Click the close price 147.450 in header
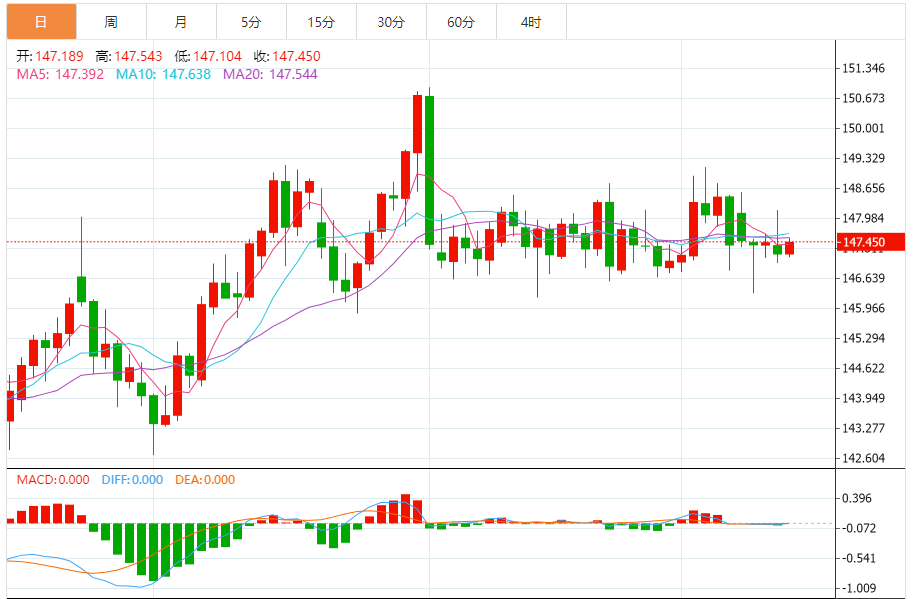913x599 pixels. [x=296, y=56]
